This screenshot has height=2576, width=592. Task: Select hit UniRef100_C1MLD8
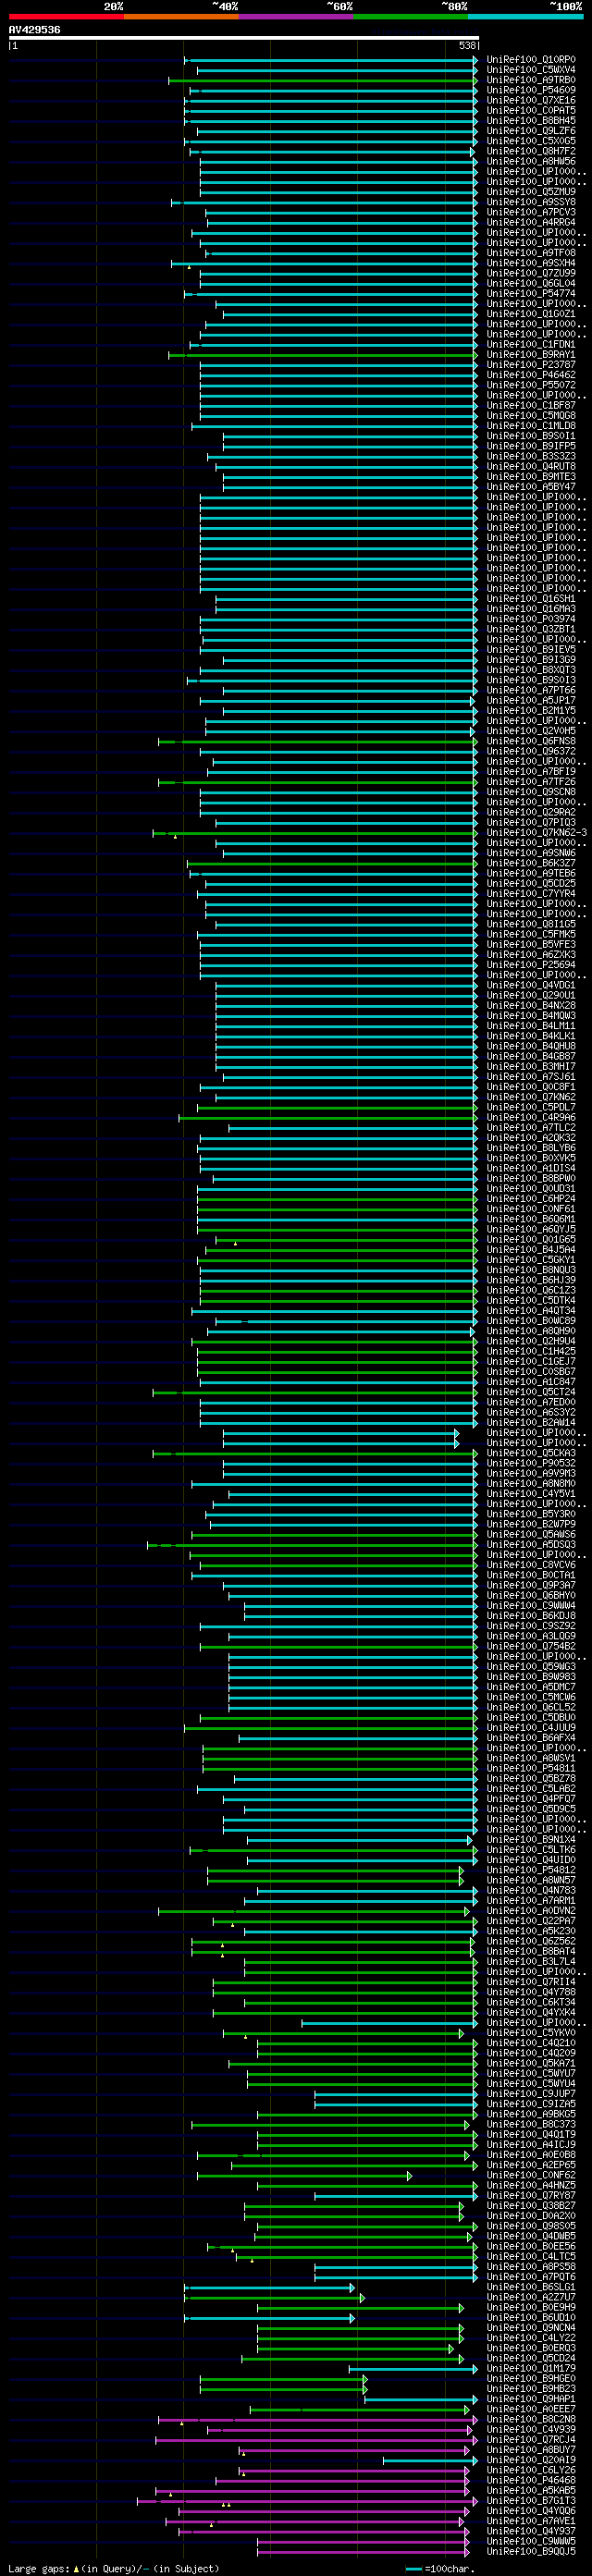click(x=531, y=426)
